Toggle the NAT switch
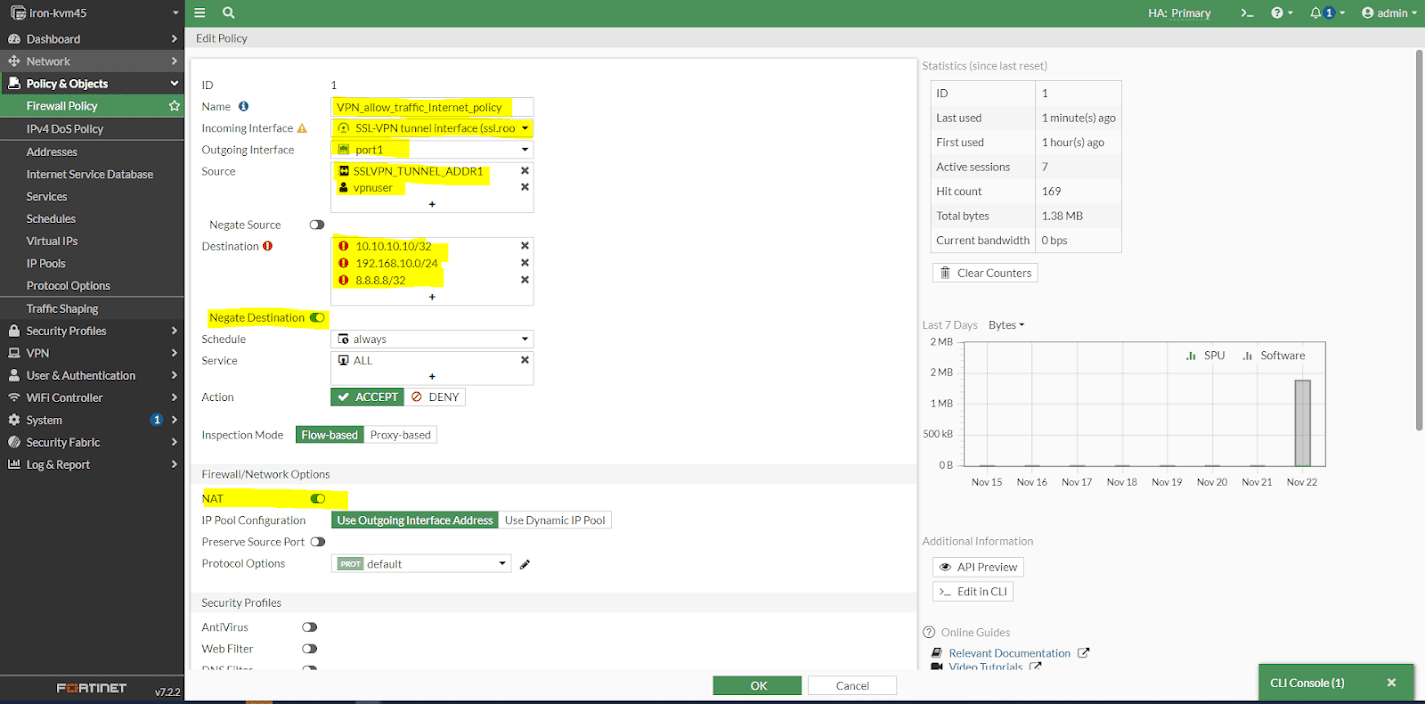The width and height of the screenshot is (1425, 704). click(318, 498)
